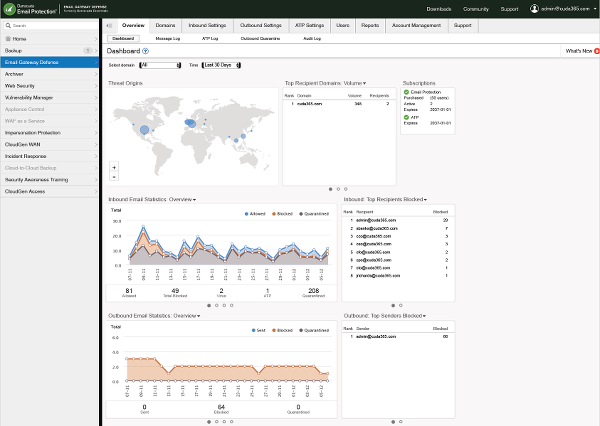Image resolution: width=600 pixels, height=426 pixels.
Task: Open Email Gateway Defense in sidebar
Action: pos(49,62)
